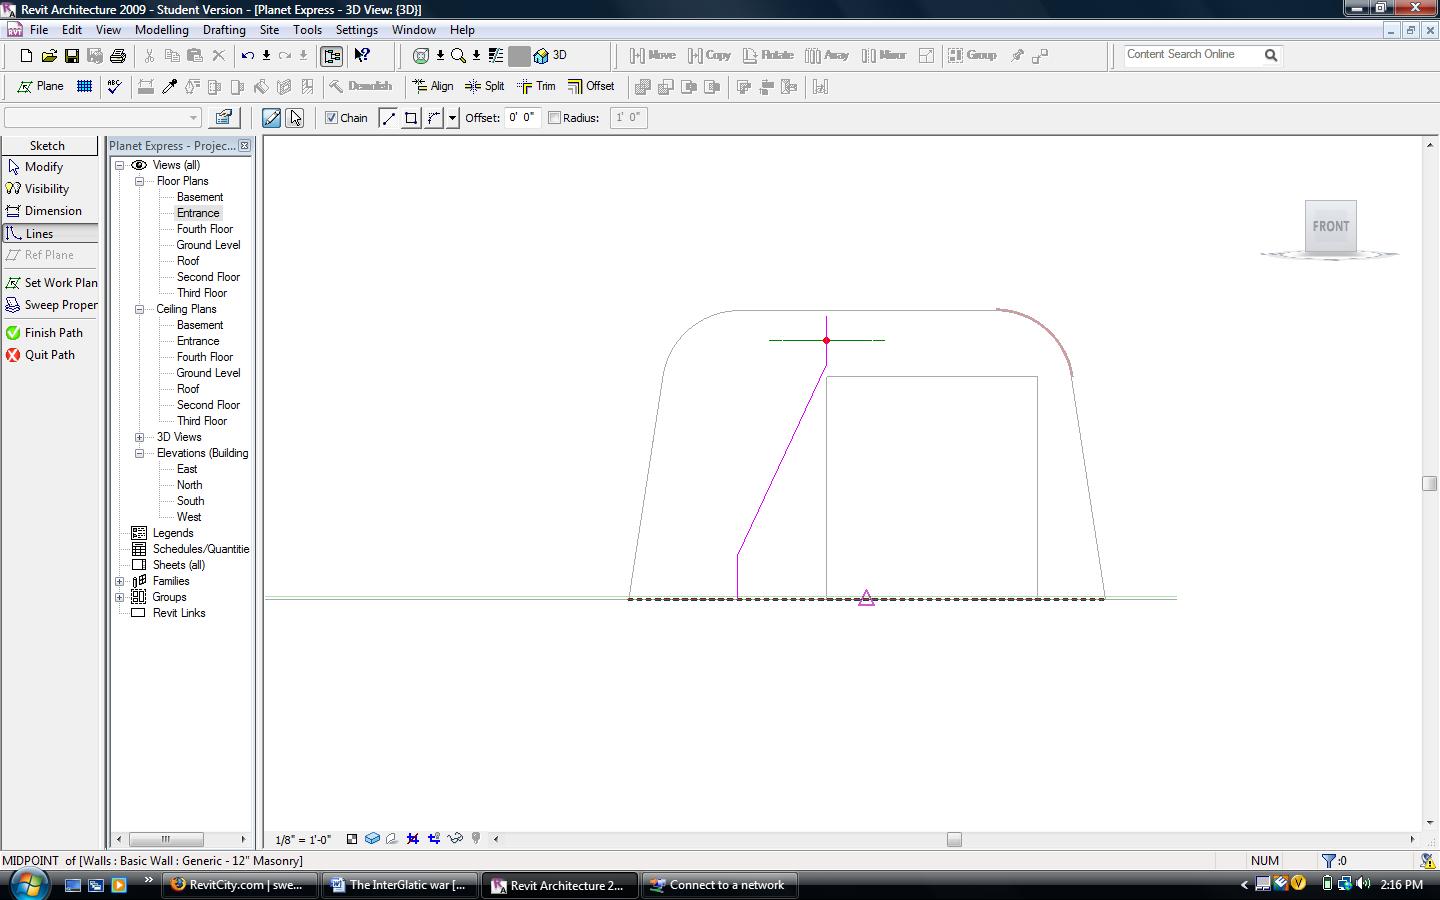Click the Spelling check icon
The height and width of the screenshot is (900, 1440).
click(114, 87)
